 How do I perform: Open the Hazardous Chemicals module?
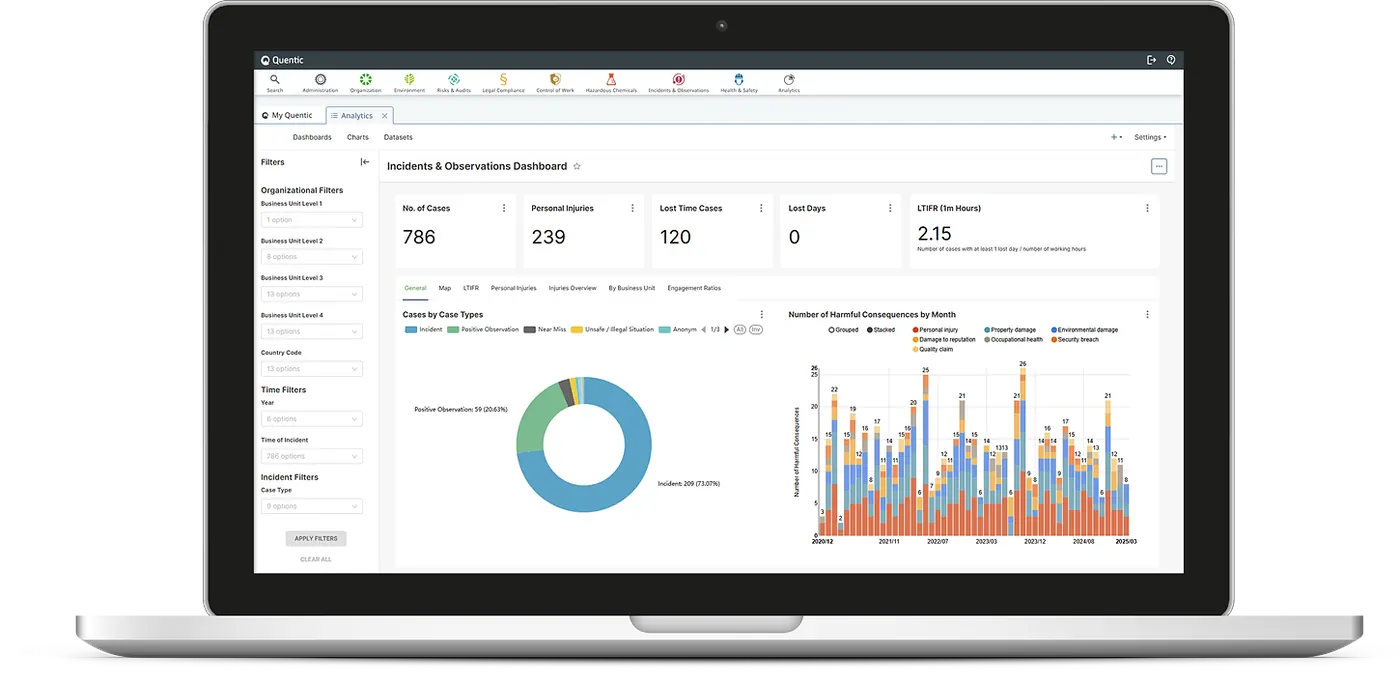click(x=611, y=82)
